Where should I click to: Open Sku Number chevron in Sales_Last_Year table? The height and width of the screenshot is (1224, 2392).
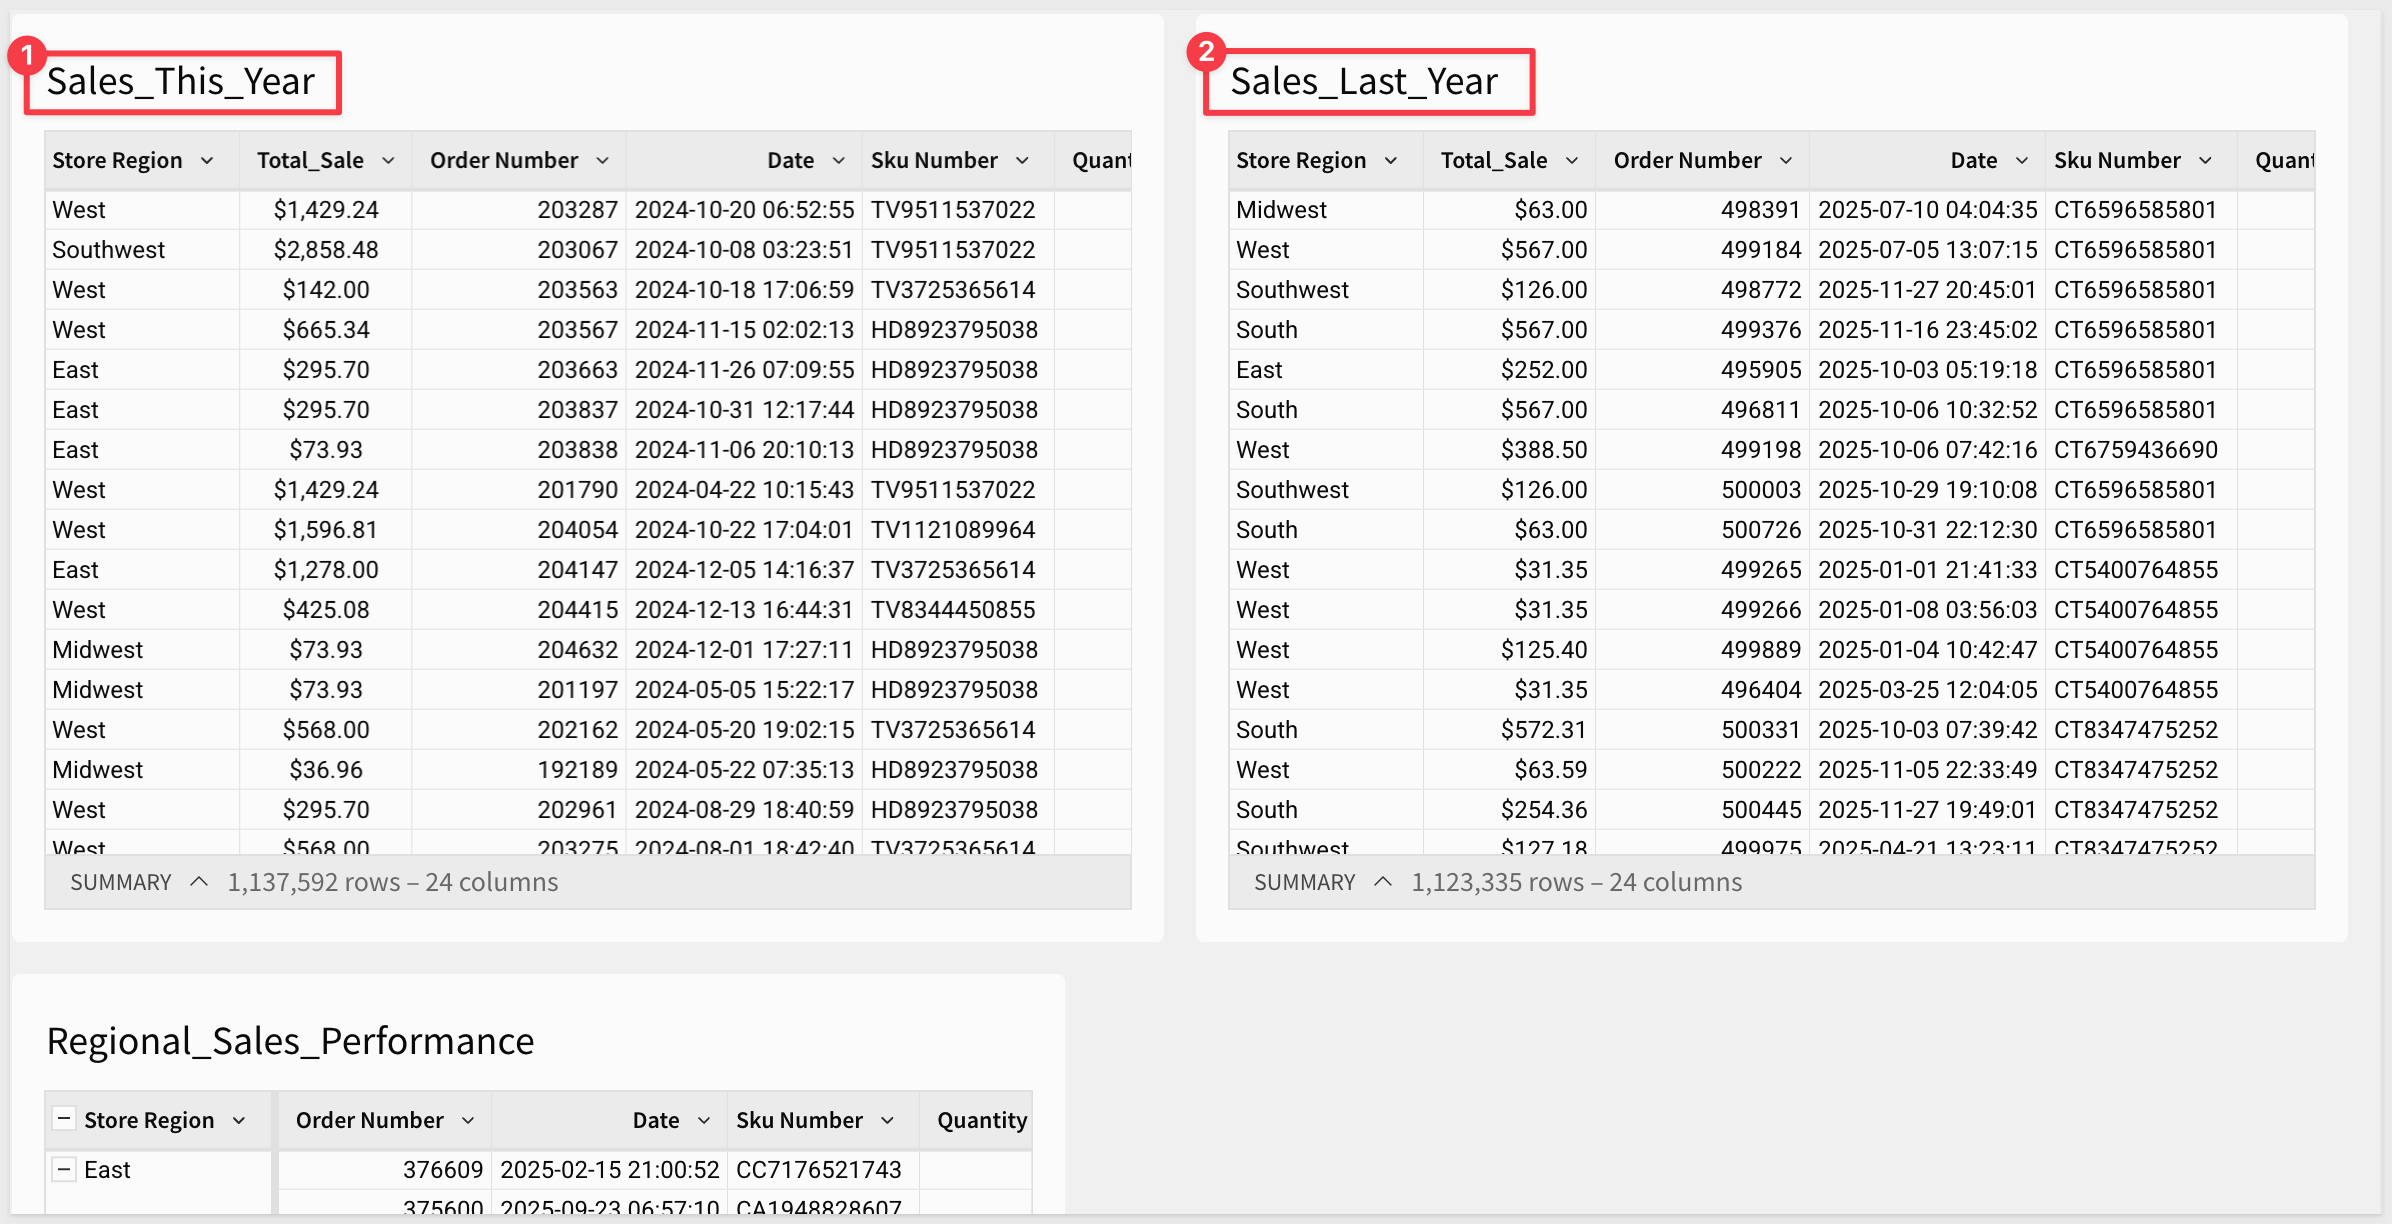pyautogui.click(x=2205, y=161)
